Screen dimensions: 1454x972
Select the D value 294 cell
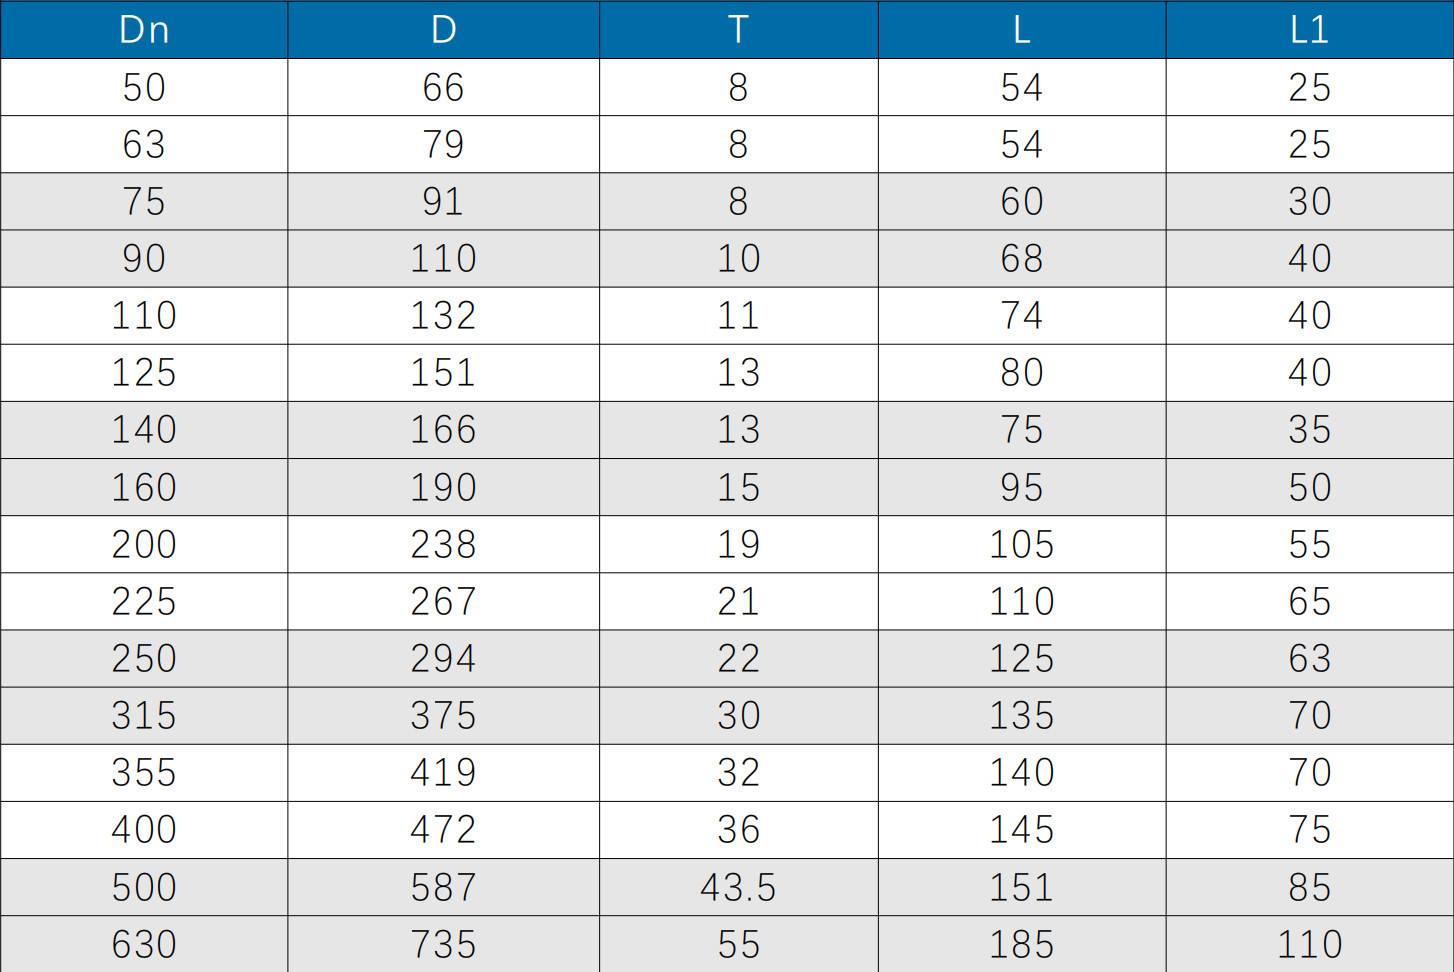[443, 658]
